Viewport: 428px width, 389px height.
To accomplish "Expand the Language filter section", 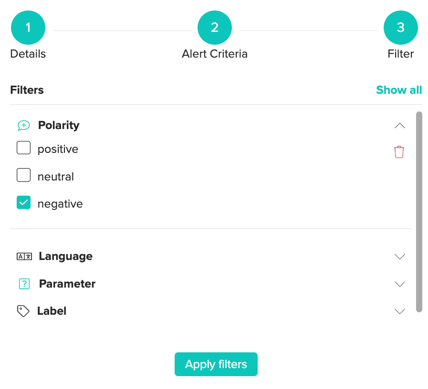I will click(400, 256).
